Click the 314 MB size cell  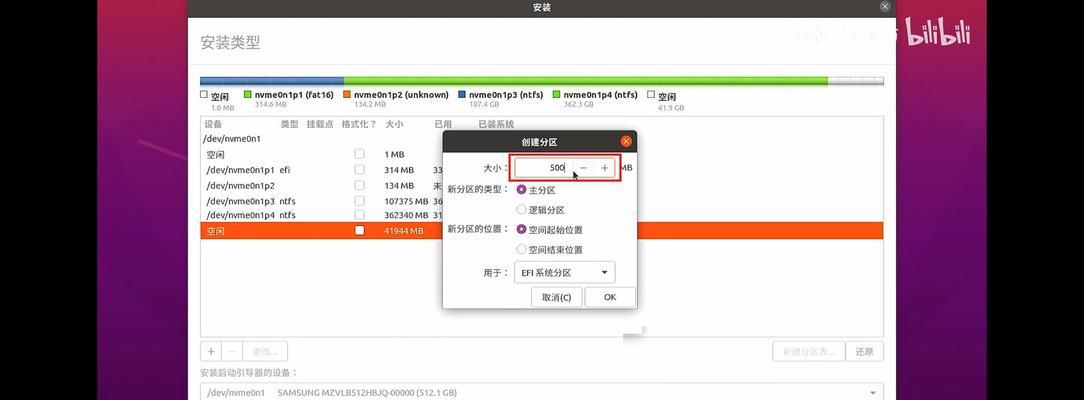(399, 169)
